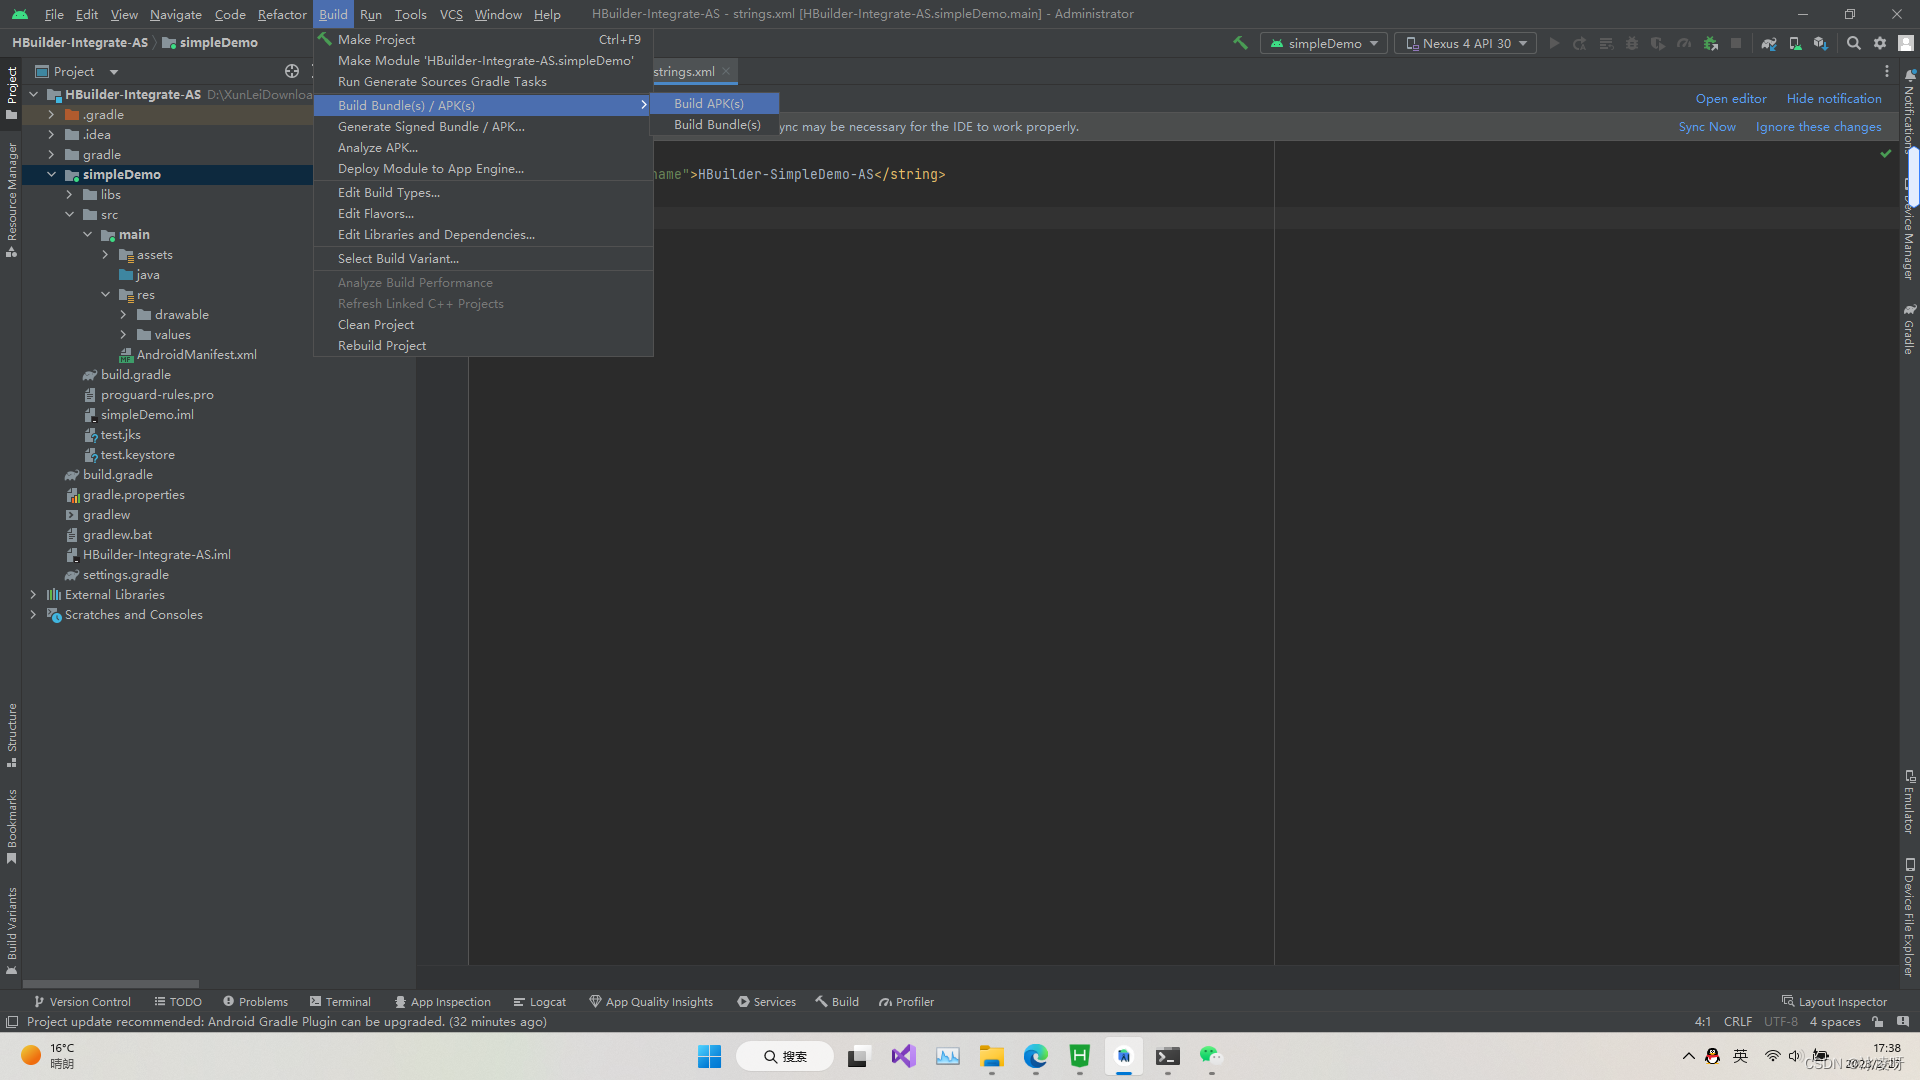Image resolution: width=1920 pixels, height=1080 pixels.
Task: Open the Device Manager toolbar icon
Action: coord(1795,43)
